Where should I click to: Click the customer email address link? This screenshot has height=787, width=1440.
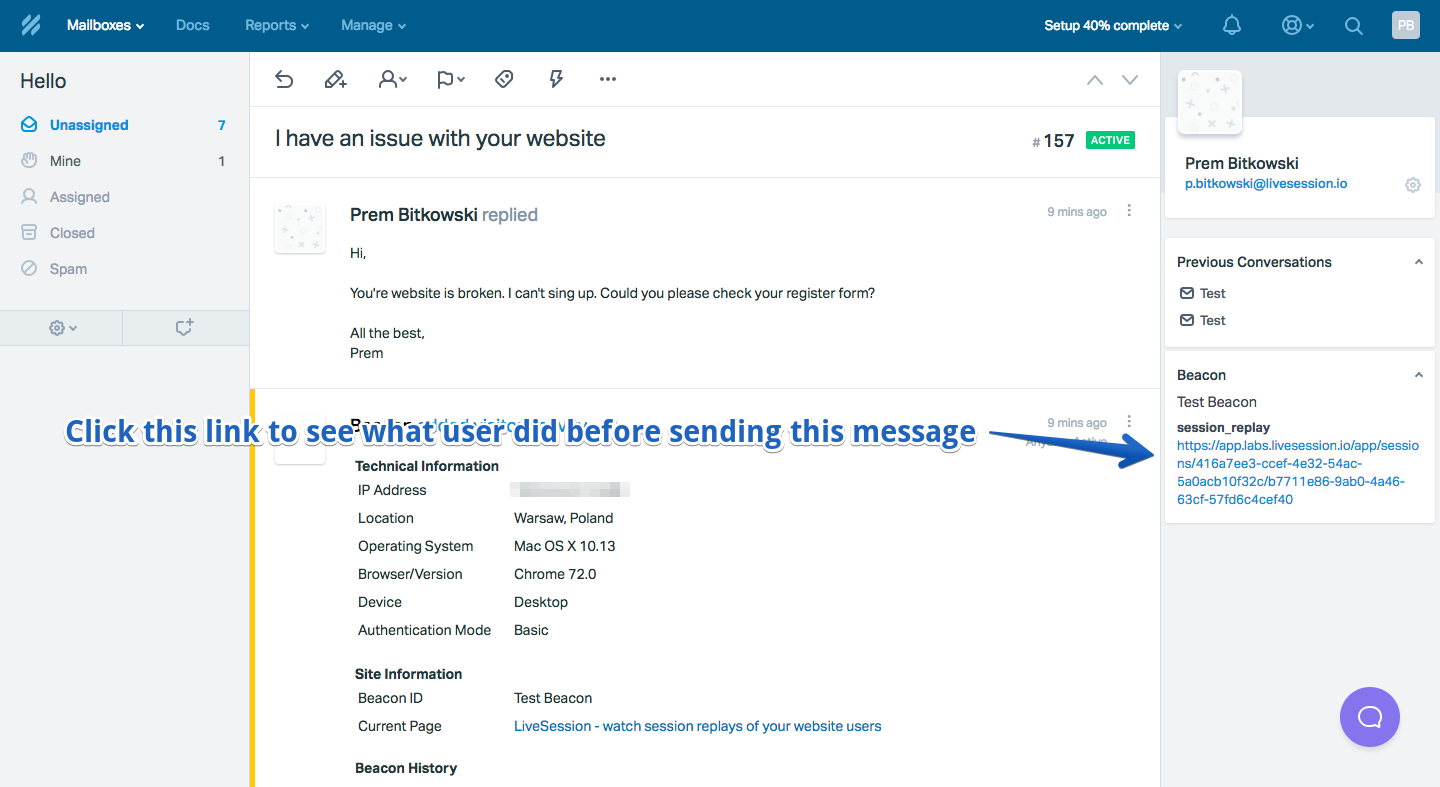[x=1266, y=184]
